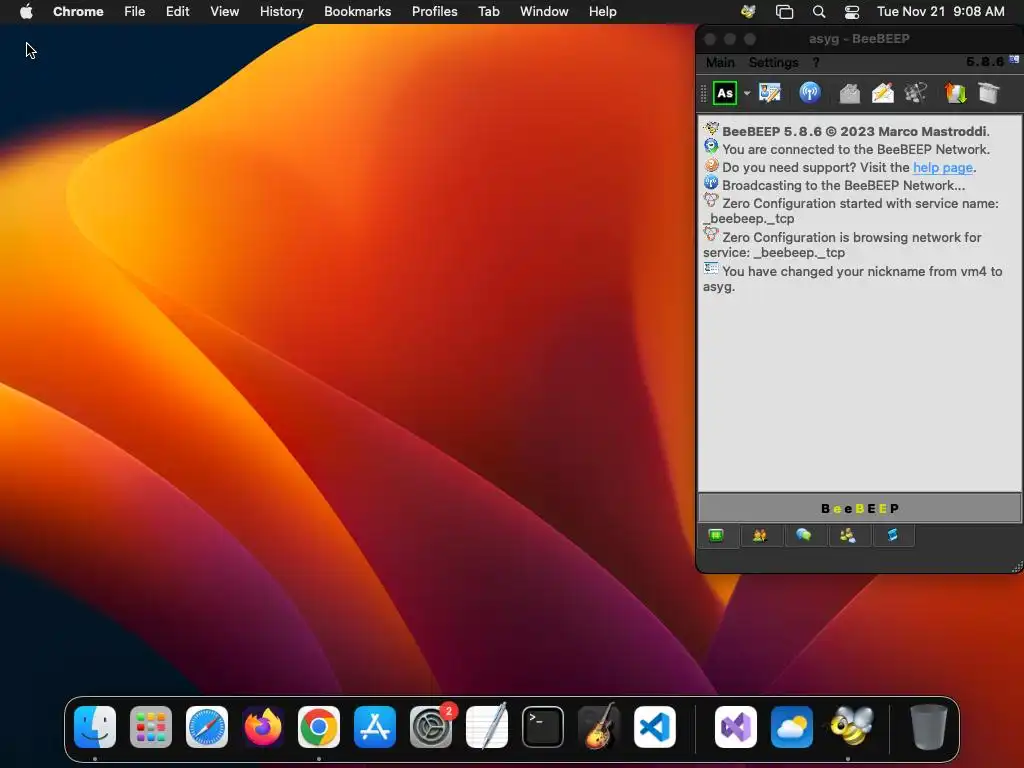
Task: Open the file transfer arrows icon
Action: [955, 93]
